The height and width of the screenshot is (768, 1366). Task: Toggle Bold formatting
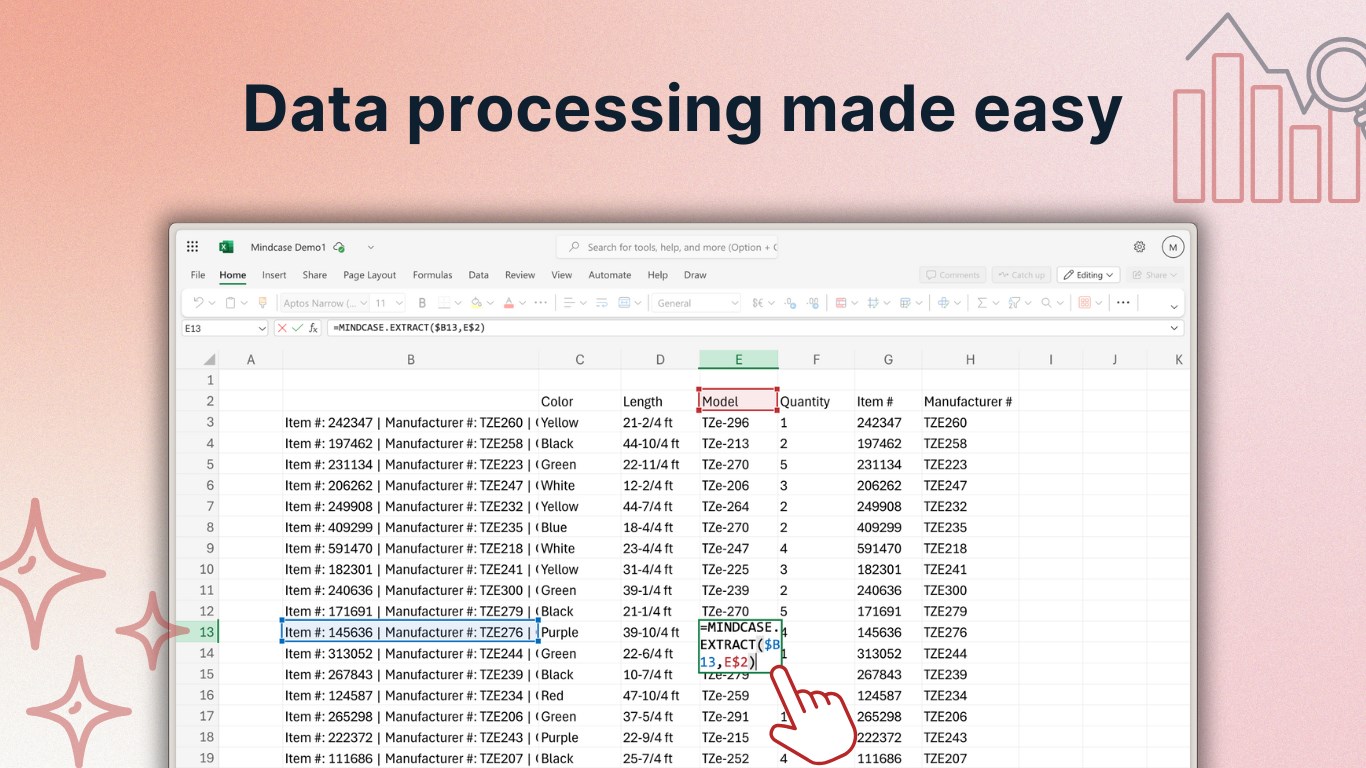click(x=422, y=303)
